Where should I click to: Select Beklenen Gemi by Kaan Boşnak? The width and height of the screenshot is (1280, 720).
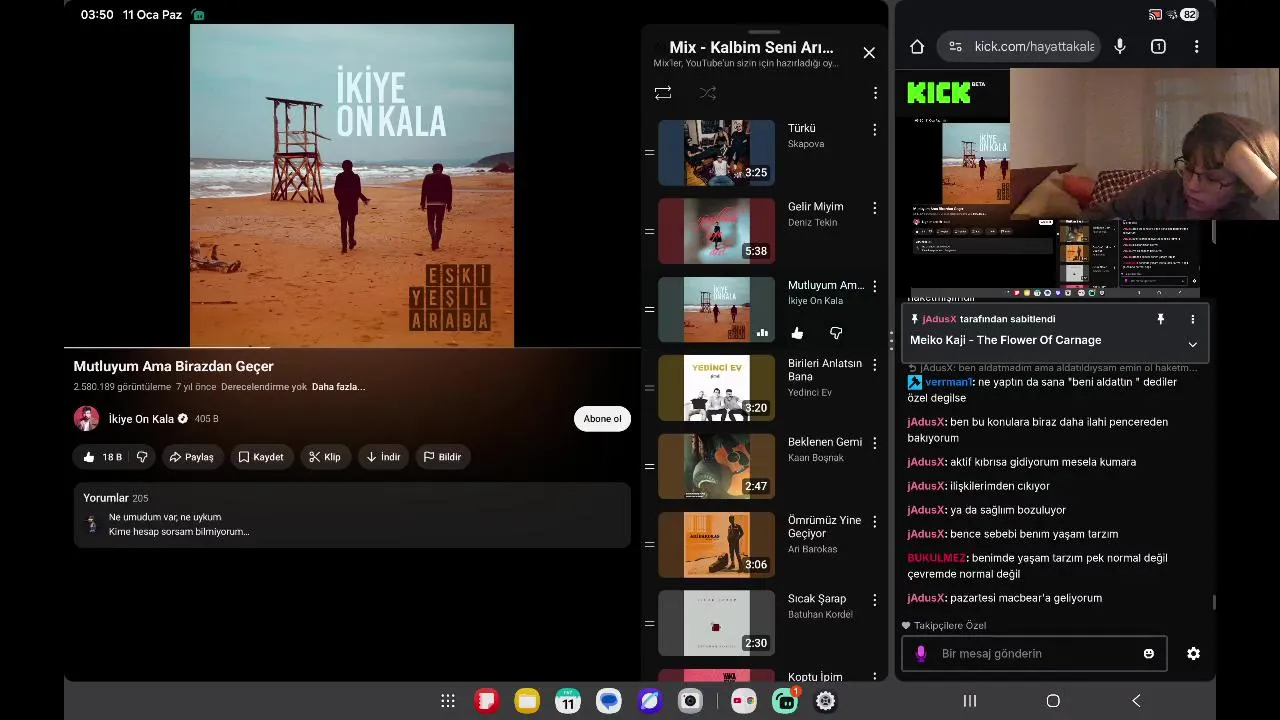[x=766, y=466]
